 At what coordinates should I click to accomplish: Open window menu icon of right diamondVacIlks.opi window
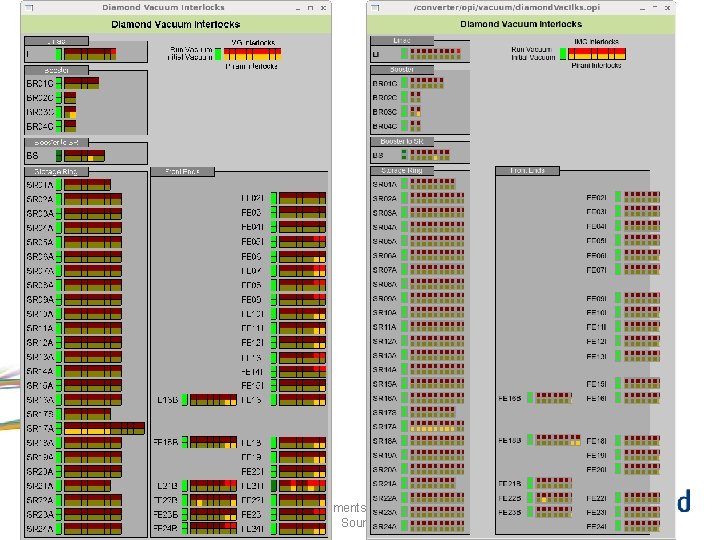pyautogui.click(x=375, y=7)
